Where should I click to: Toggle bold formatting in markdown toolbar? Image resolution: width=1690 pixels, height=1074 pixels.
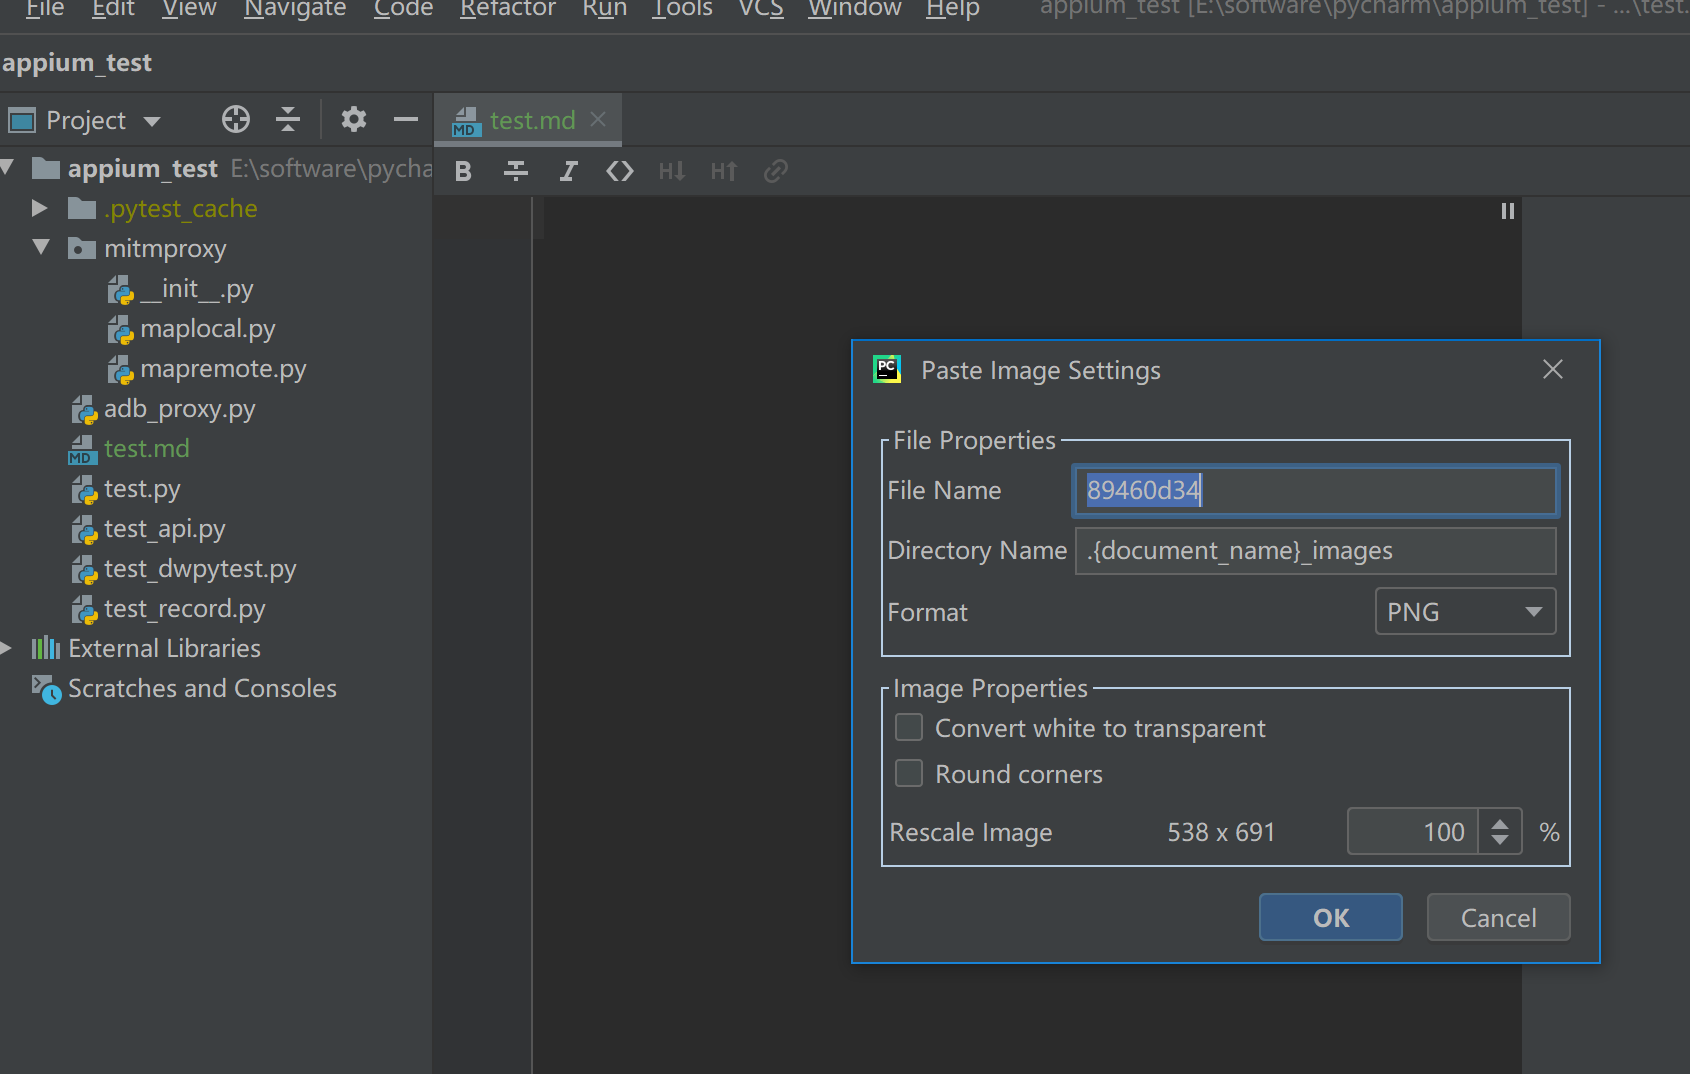pos(463,171)
